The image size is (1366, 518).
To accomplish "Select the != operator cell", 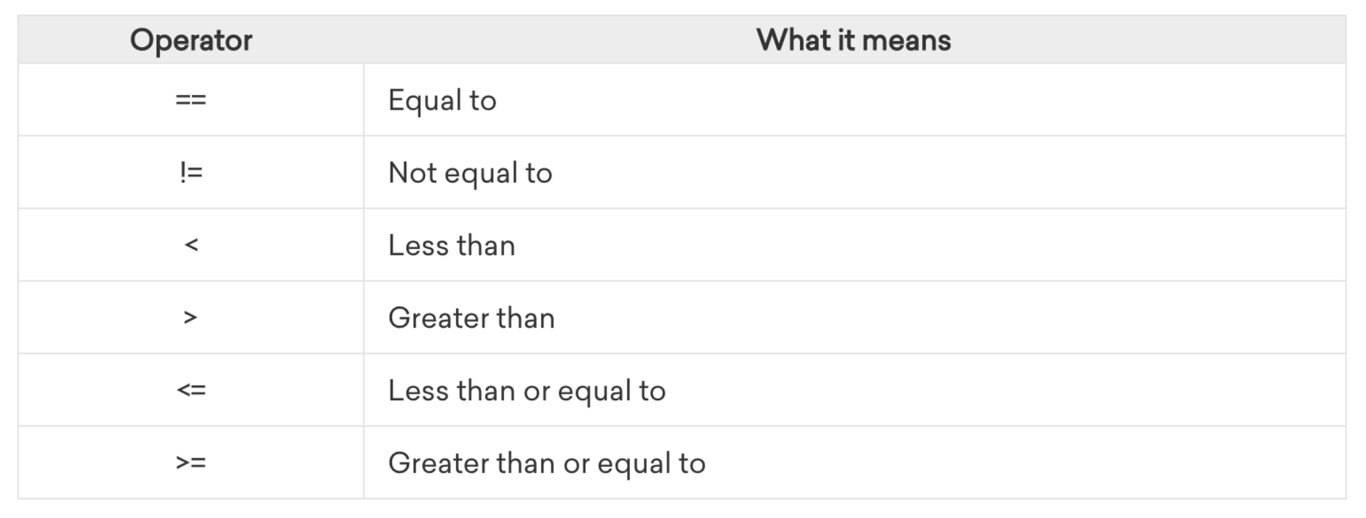I will coord(191,172).
